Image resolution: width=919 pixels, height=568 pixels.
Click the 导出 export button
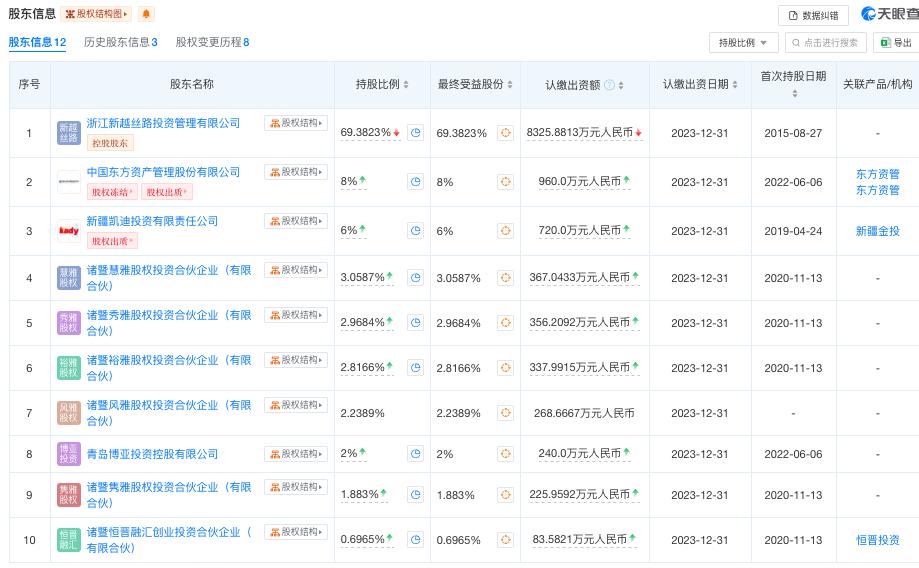pyautogui.click(x=897, y=43)
